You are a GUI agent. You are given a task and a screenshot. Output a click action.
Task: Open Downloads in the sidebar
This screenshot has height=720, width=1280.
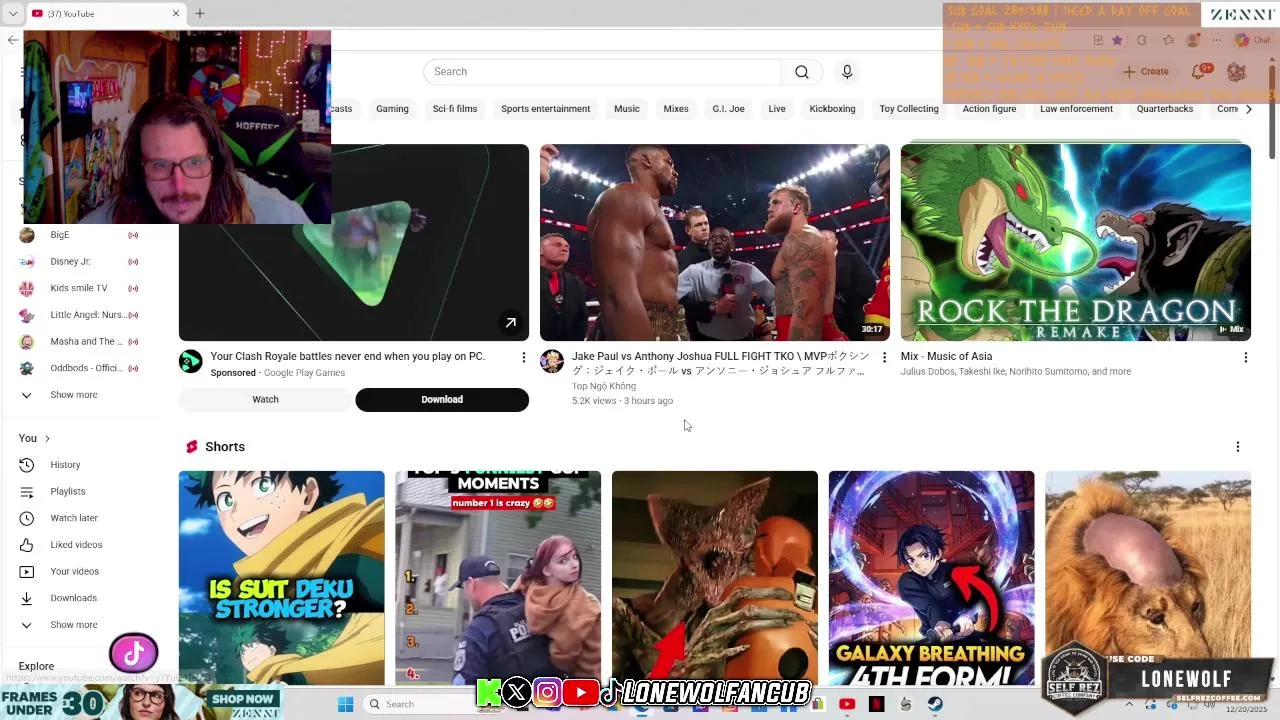coord(73,598)
